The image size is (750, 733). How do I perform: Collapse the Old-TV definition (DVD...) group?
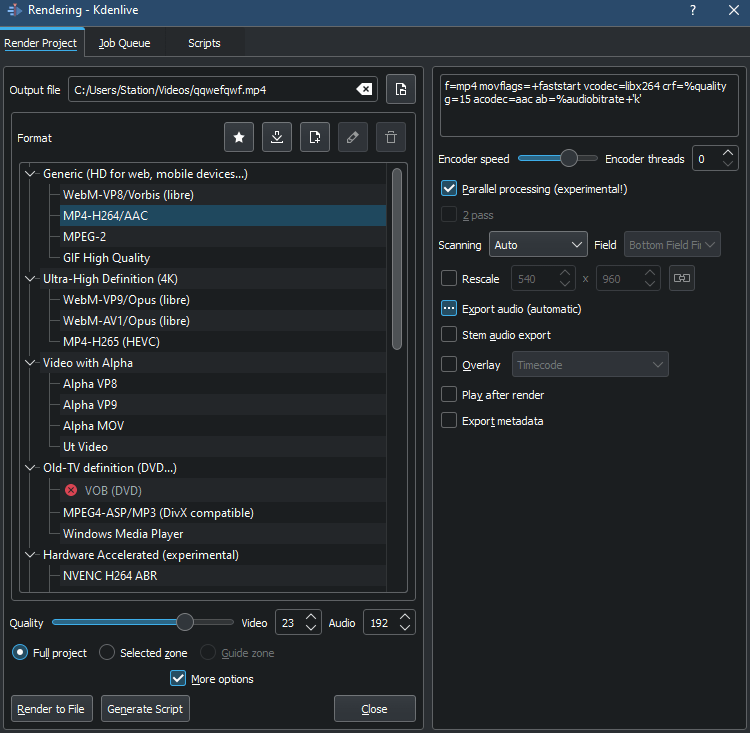coord(31,467)
